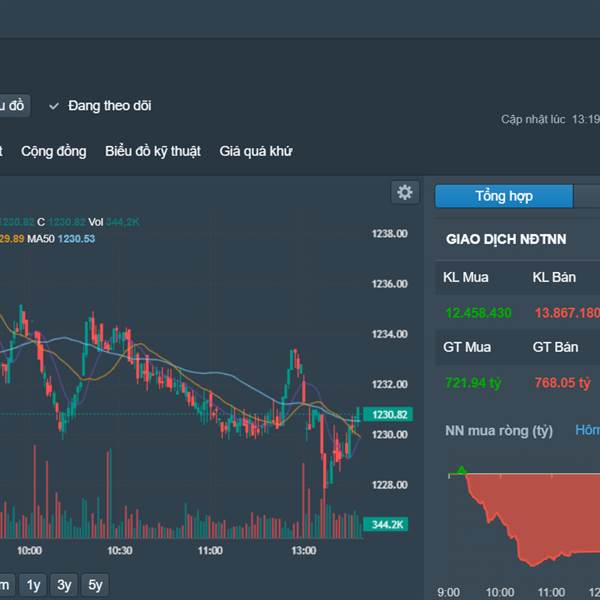The width and height of the screenshot is (600, 600).
Task: Select the Tổng hợp tab
Action: pos(504,196)
